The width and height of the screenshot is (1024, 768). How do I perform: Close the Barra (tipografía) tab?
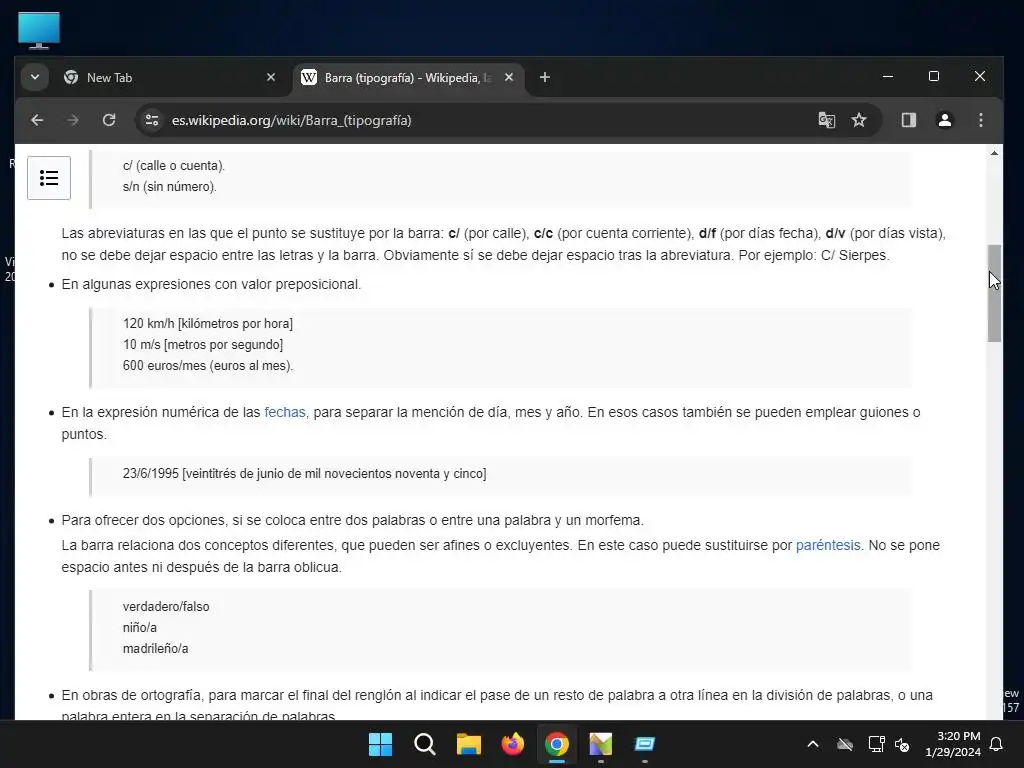pyautogui.click(x=509, y=78)
